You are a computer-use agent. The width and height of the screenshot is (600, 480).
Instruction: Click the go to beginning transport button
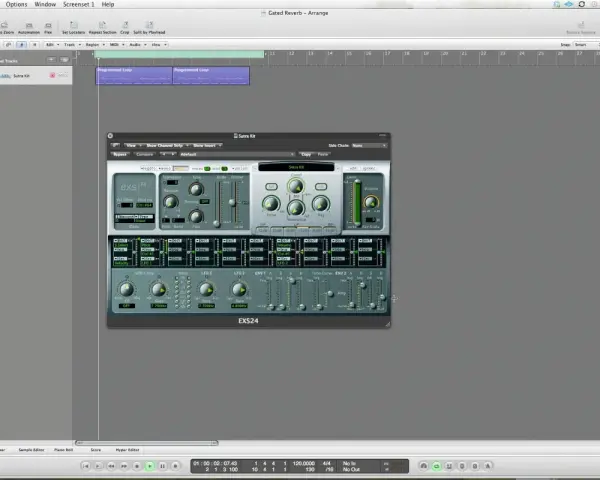(86, 466)
